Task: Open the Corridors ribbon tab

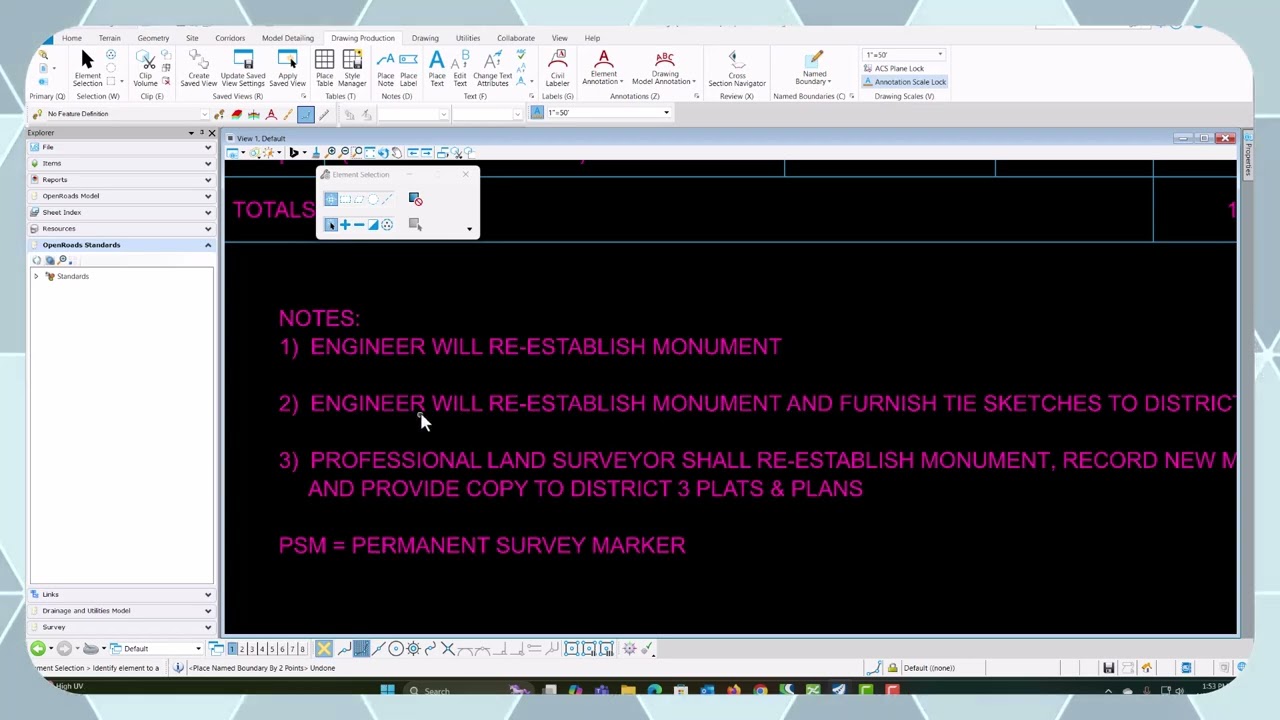Action: point(230,38)
